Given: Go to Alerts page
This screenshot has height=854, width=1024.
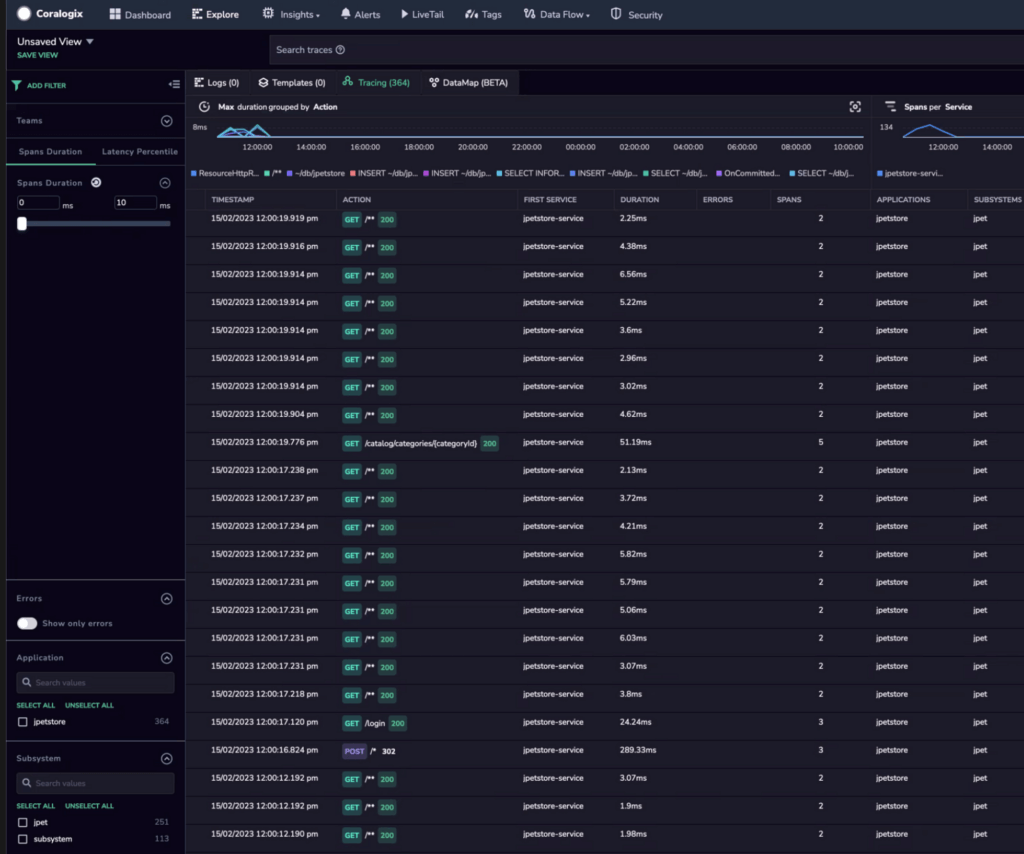Looking at the screenshot, I should 360,14.
